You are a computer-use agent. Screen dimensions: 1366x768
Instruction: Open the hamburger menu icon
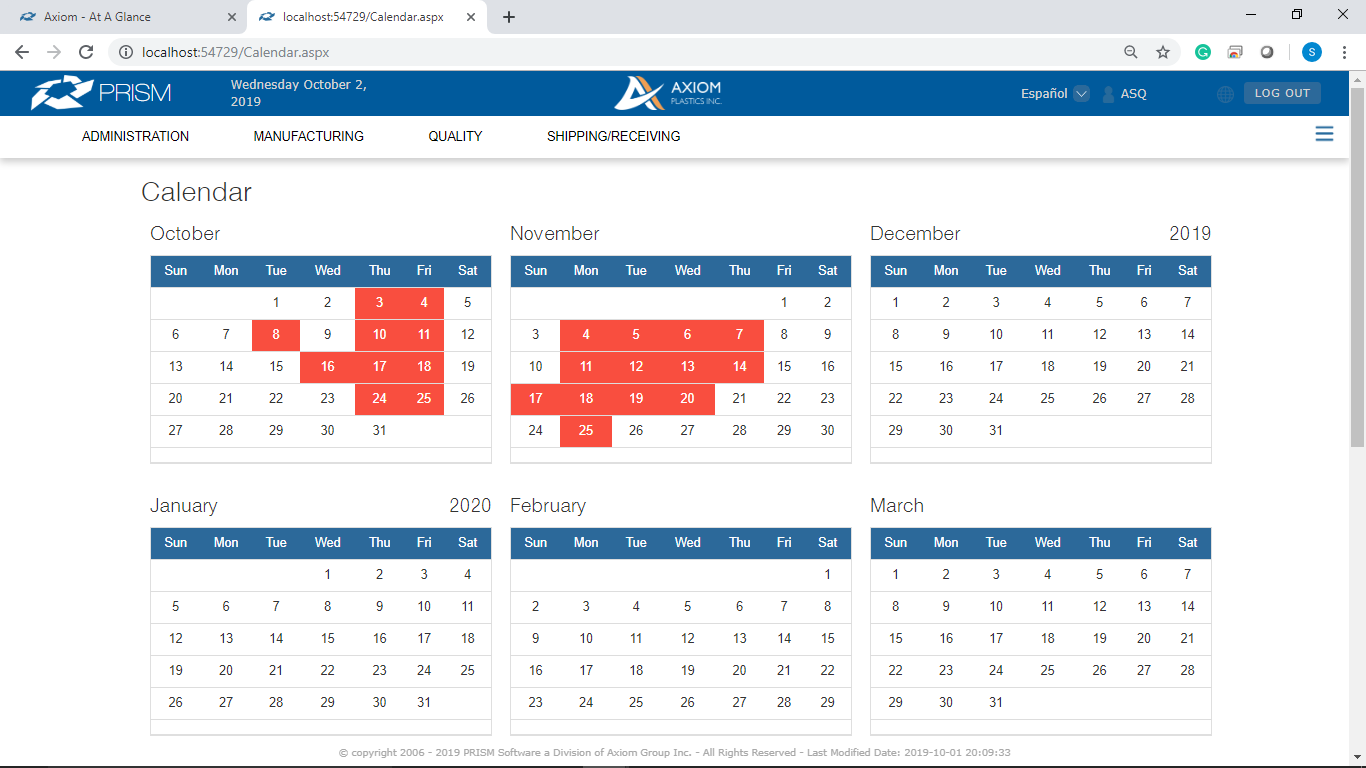point(1324,134)
